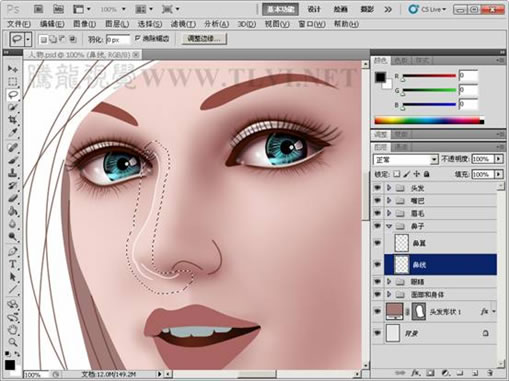Expand the 眼睛 layer group
Viewport: 509px width, 381px height.
389,282
